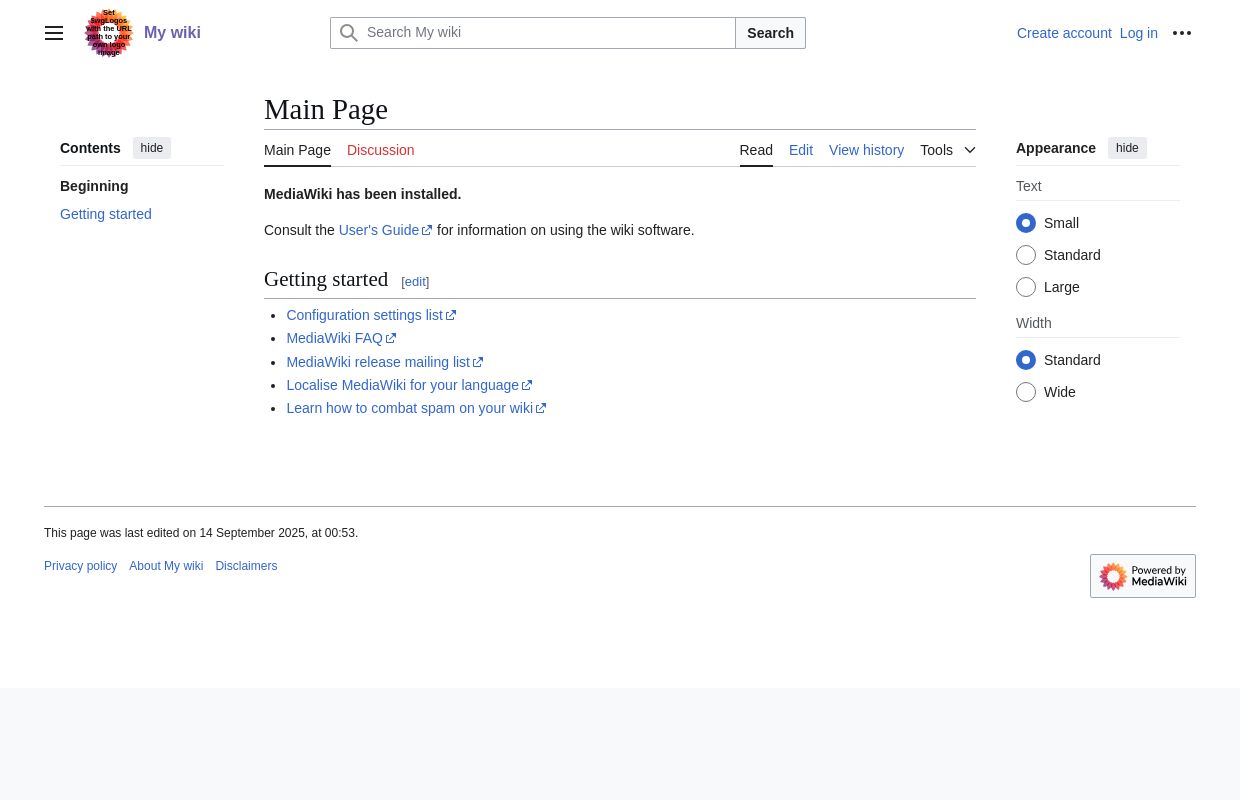This screenshot has width=1240, height=800.
Task: Click the external link icon beside User's Guide
Action: (426, 230)
